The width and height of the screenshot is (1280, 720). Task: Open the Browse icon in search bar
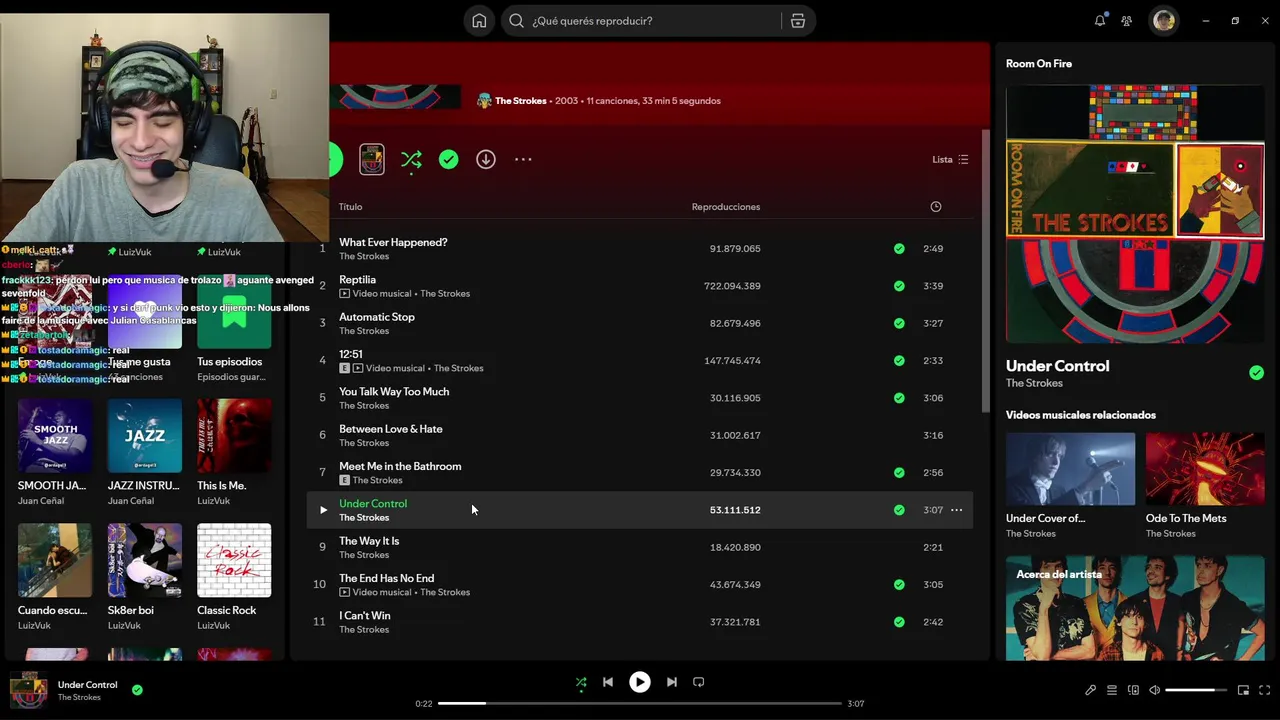pyautogui.click(x=798, y=21)
